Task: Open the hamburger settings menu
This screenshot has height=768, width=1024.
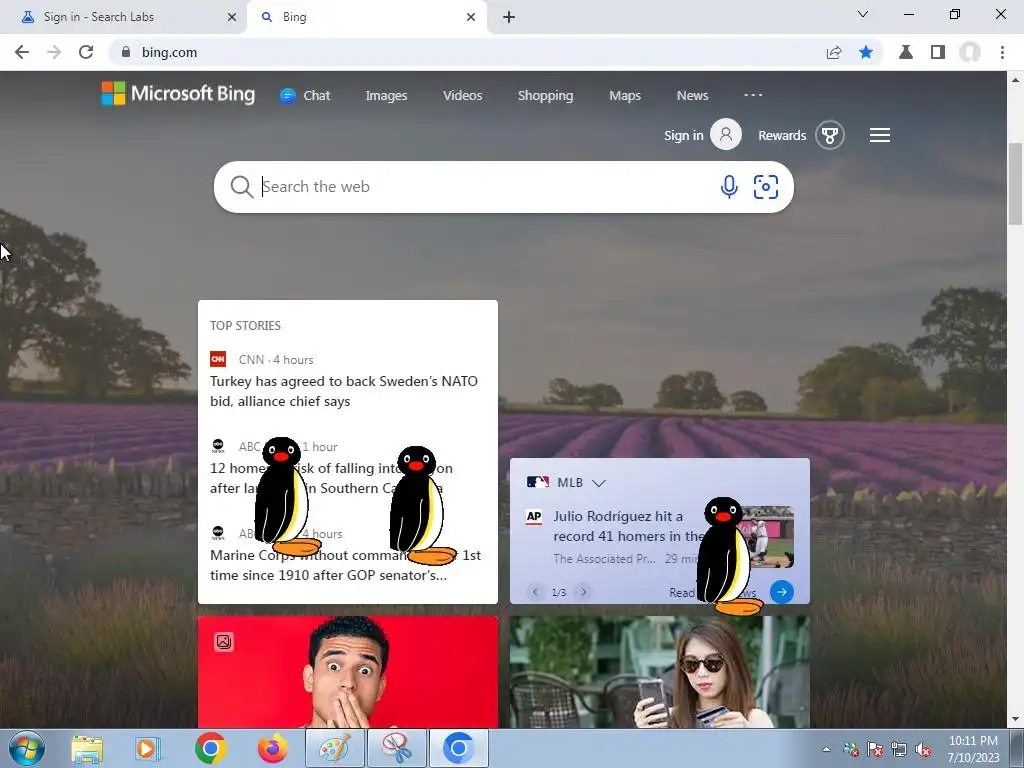Action: [x=880, y=135]
